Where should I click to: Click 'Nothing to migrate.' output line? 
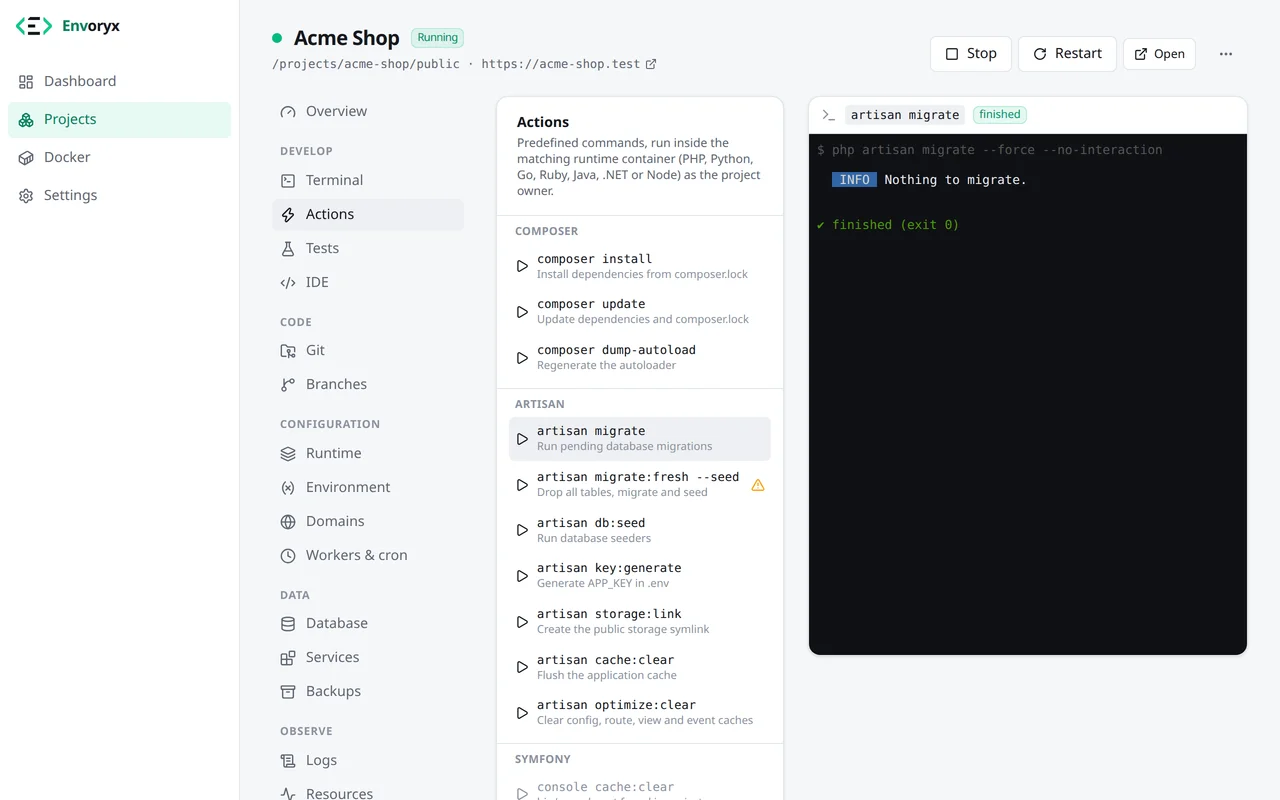click(x=955, y=180)
